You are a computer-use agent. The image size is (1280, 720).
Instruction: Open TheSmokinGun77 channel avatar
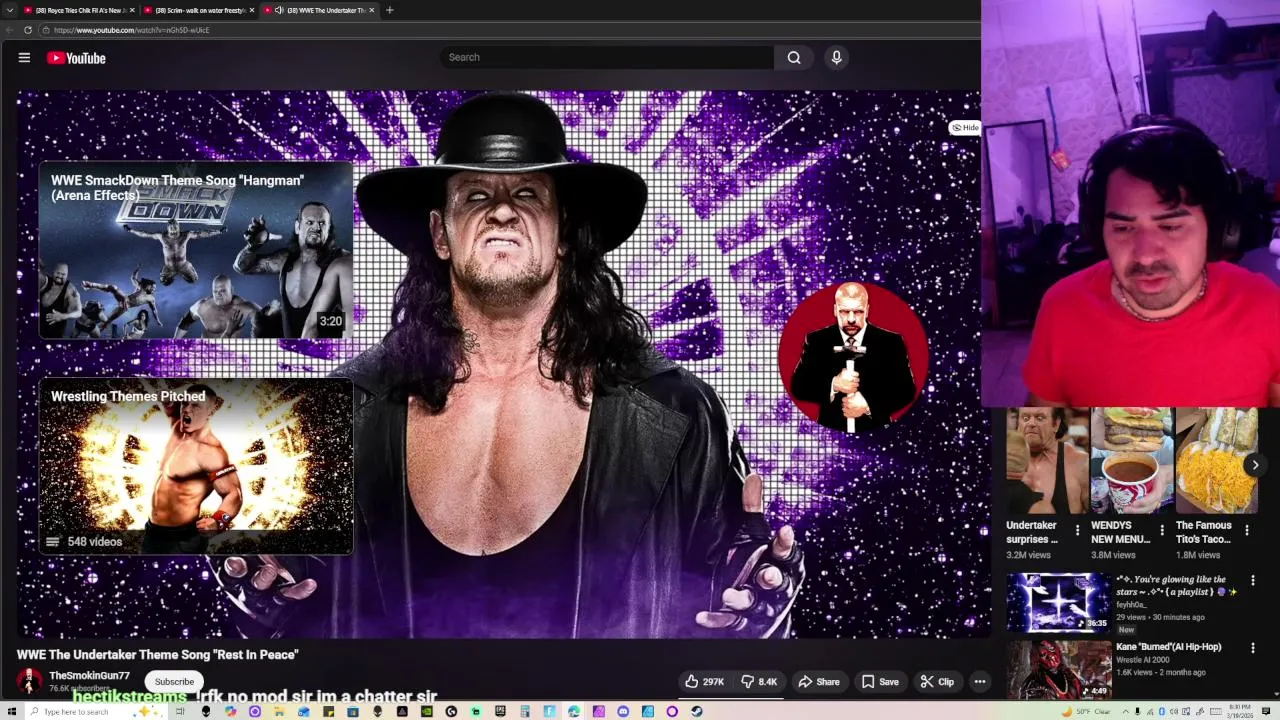pos(29,682)
